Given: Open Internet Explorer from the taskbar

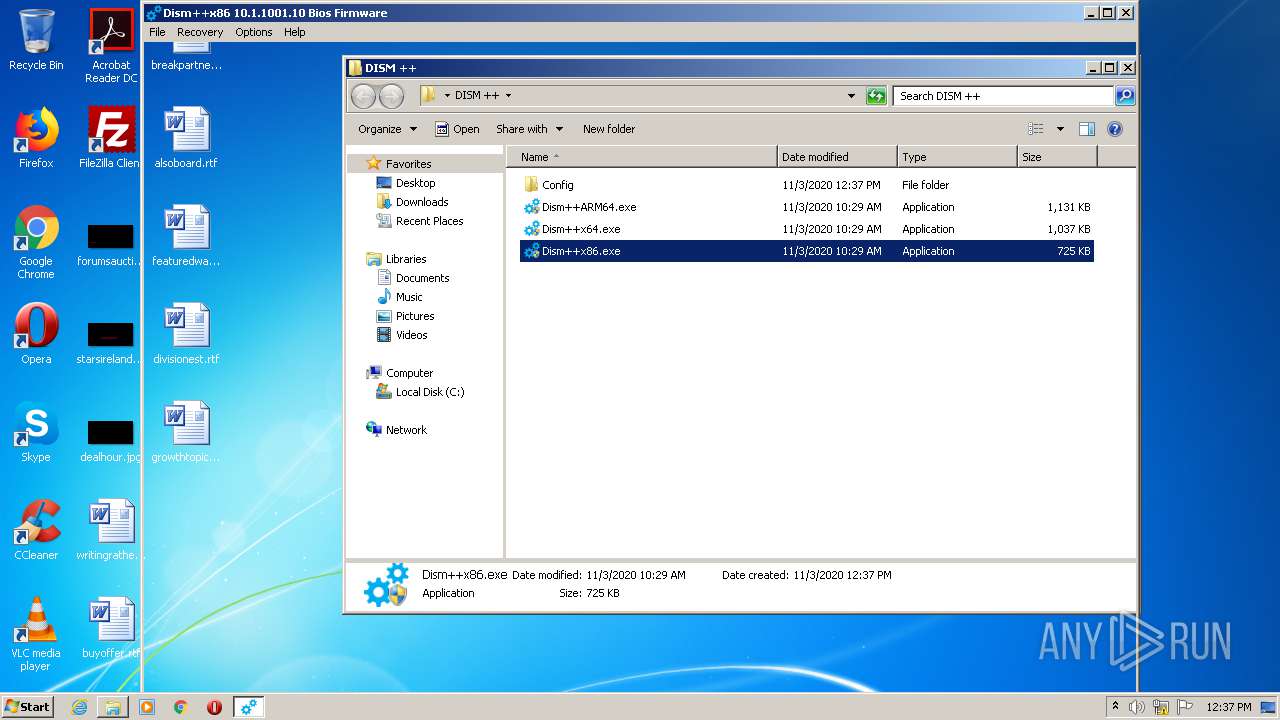Looking at the screenshot, I should click(79, 707).
